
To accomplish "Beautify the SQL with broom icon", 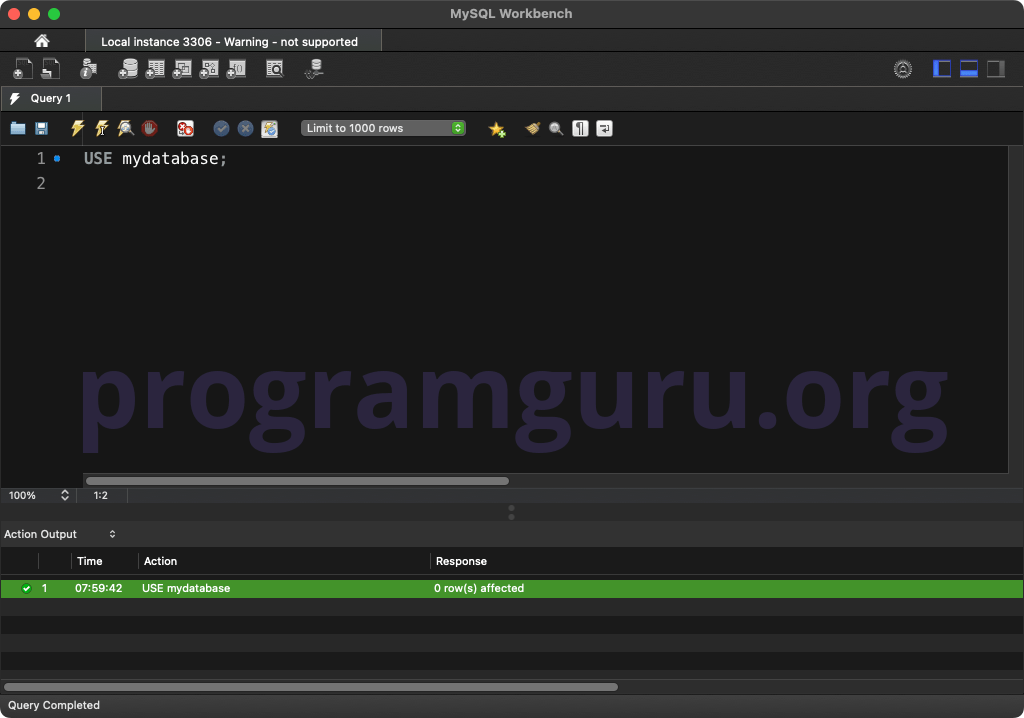I will [x=533, y=128].
